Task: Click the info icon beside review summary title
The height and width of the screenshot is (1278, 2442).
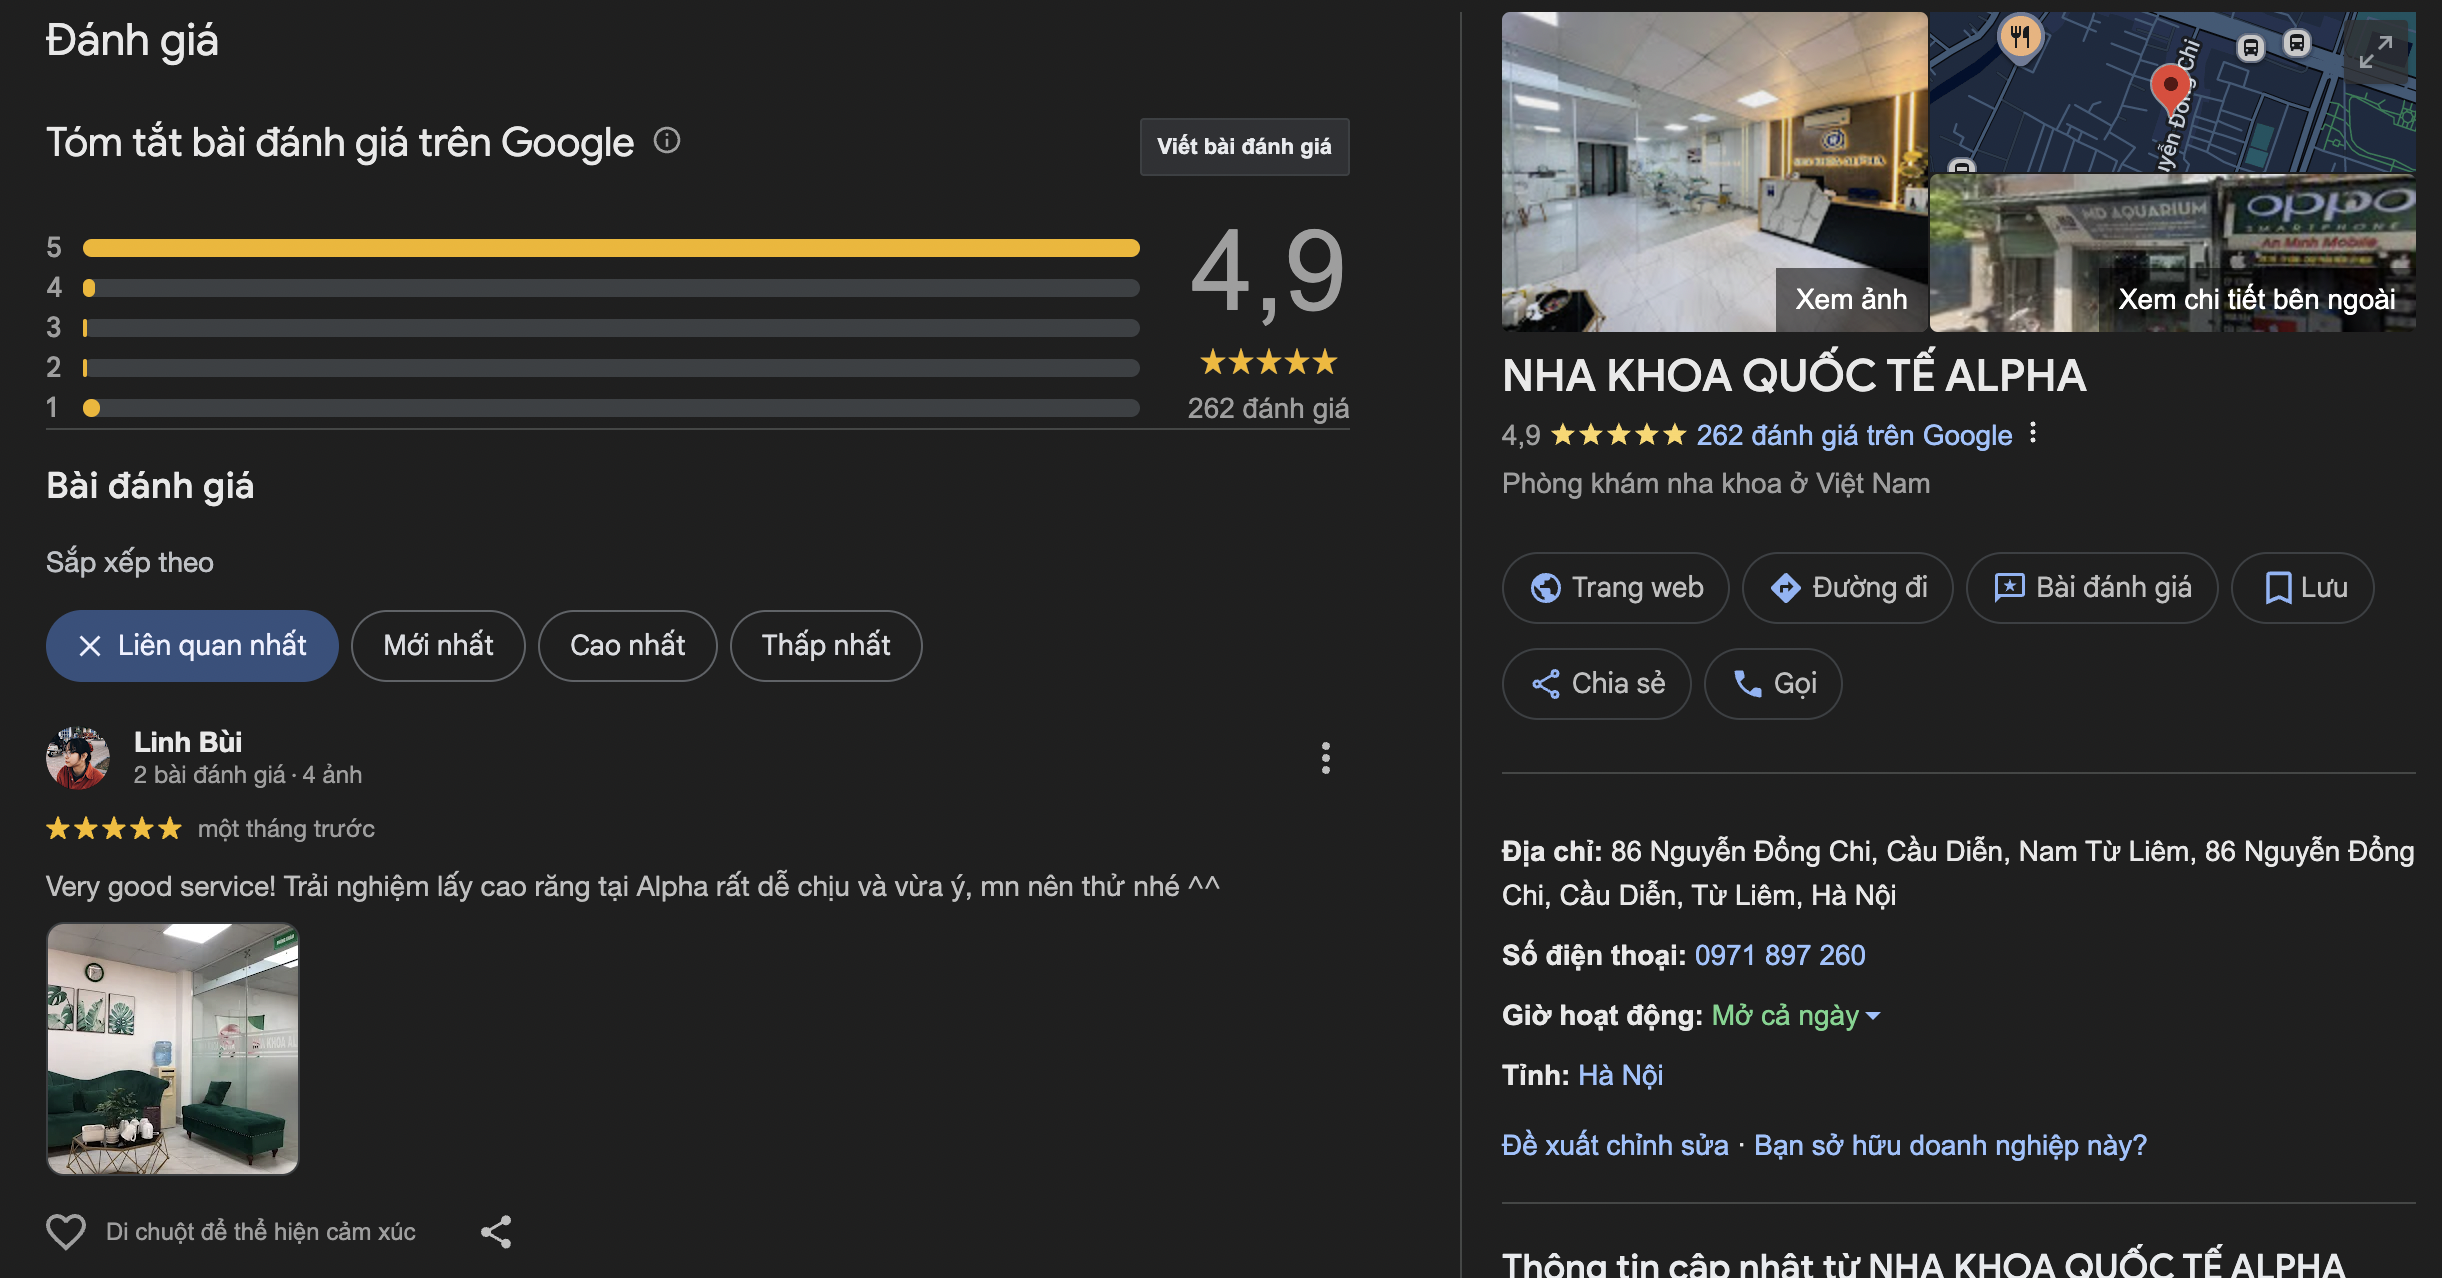Action: click(x=667, y=141)
